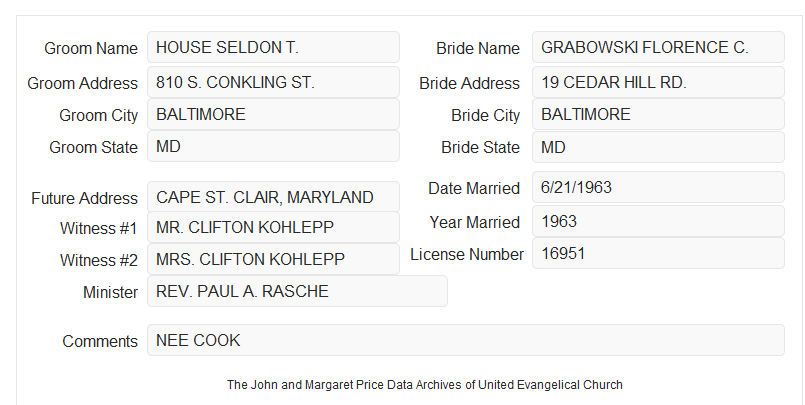
Task: Select the Bride Name field
Action: 658,47
